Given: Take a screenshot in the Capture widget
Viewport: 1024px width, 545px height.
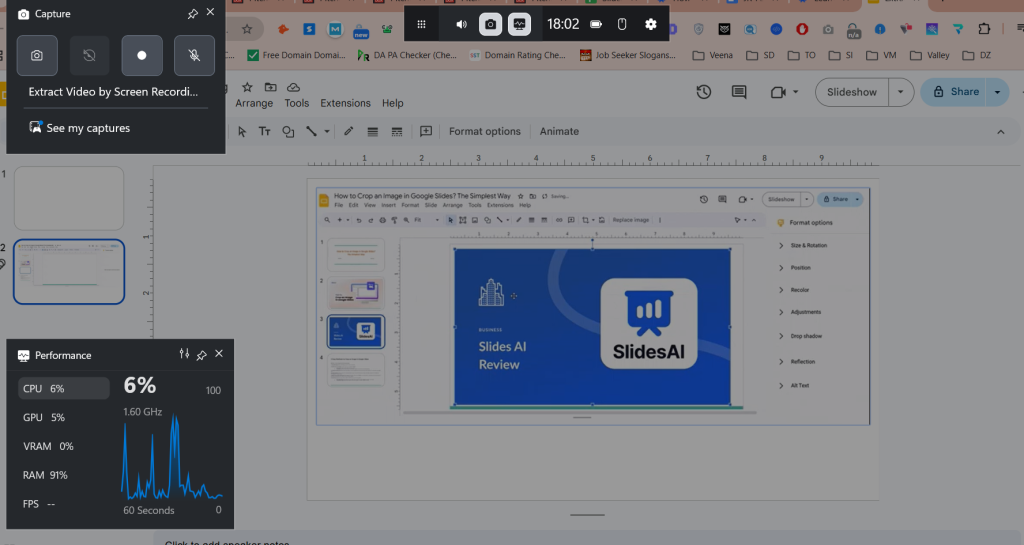Looking at the screenshot, I should point(37,56).
